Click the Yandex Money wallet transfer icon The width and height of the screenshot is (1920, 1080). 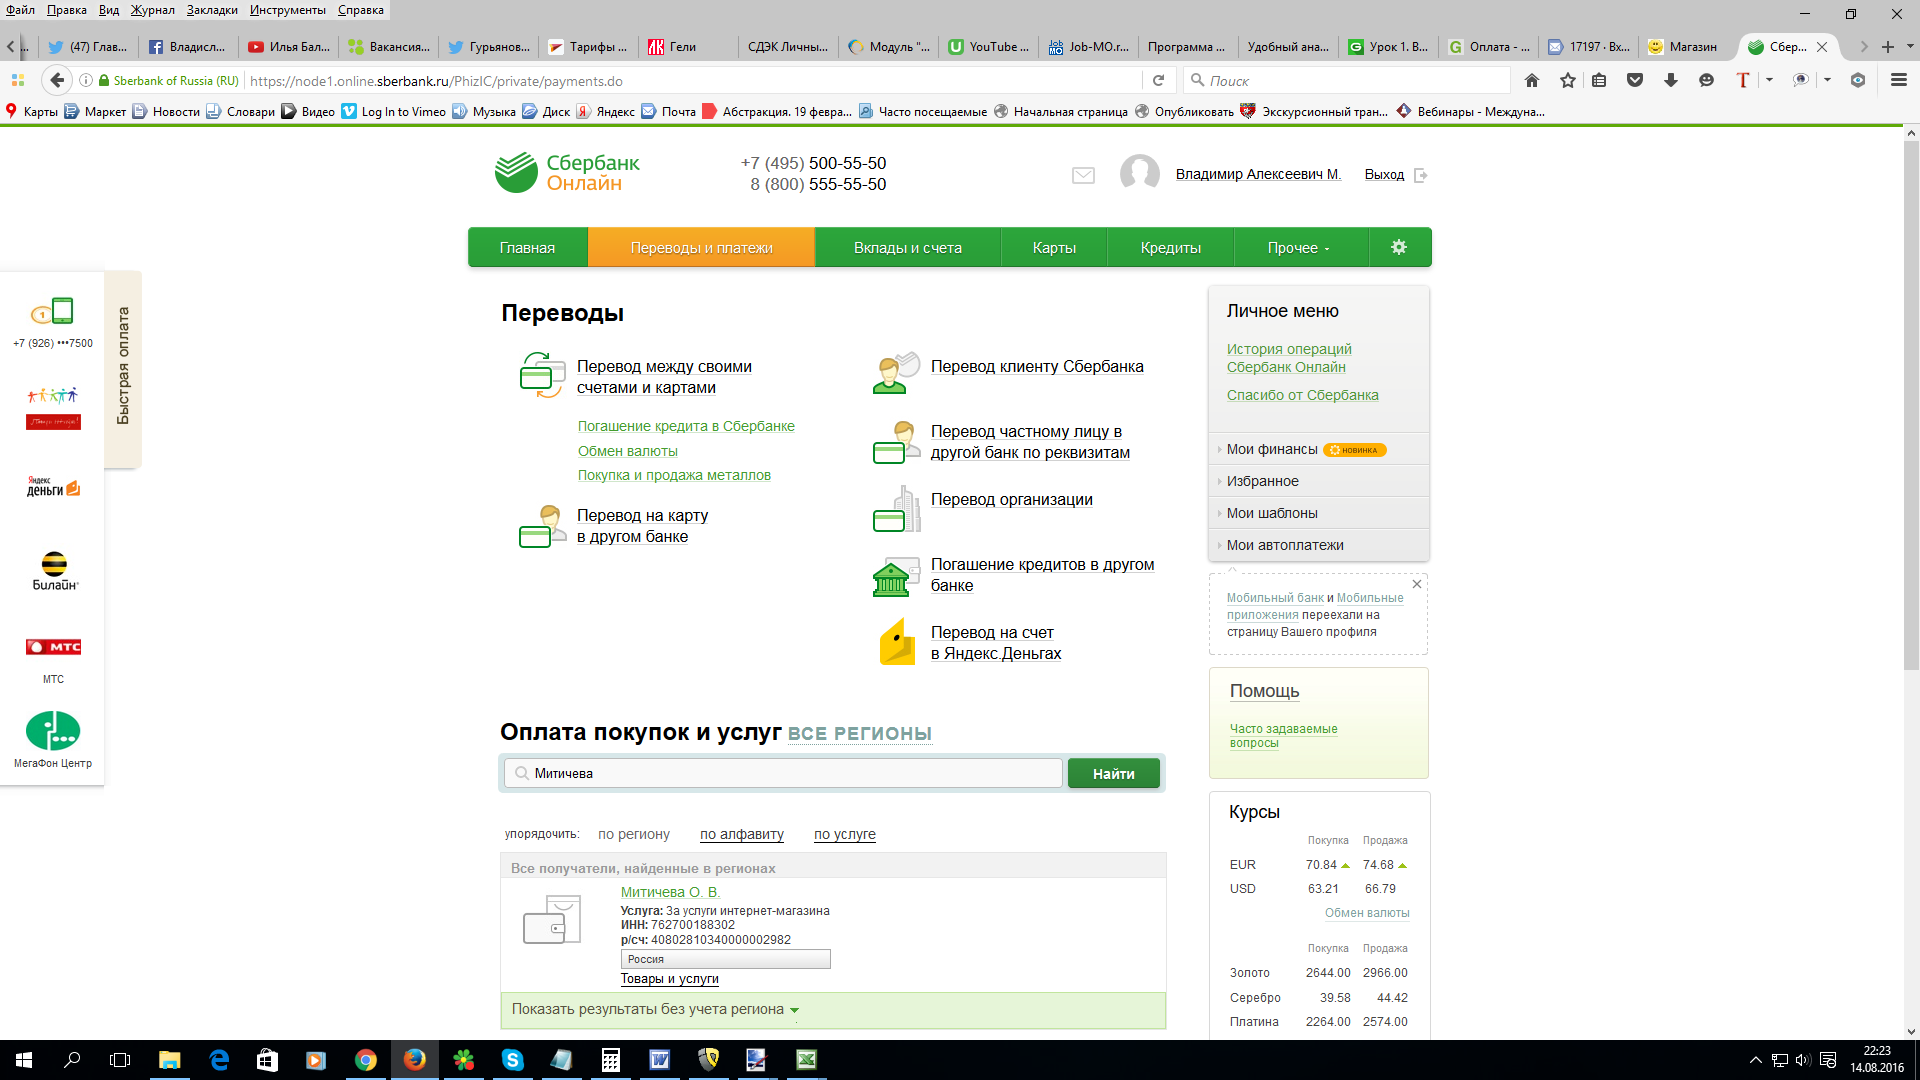point(897,642)
